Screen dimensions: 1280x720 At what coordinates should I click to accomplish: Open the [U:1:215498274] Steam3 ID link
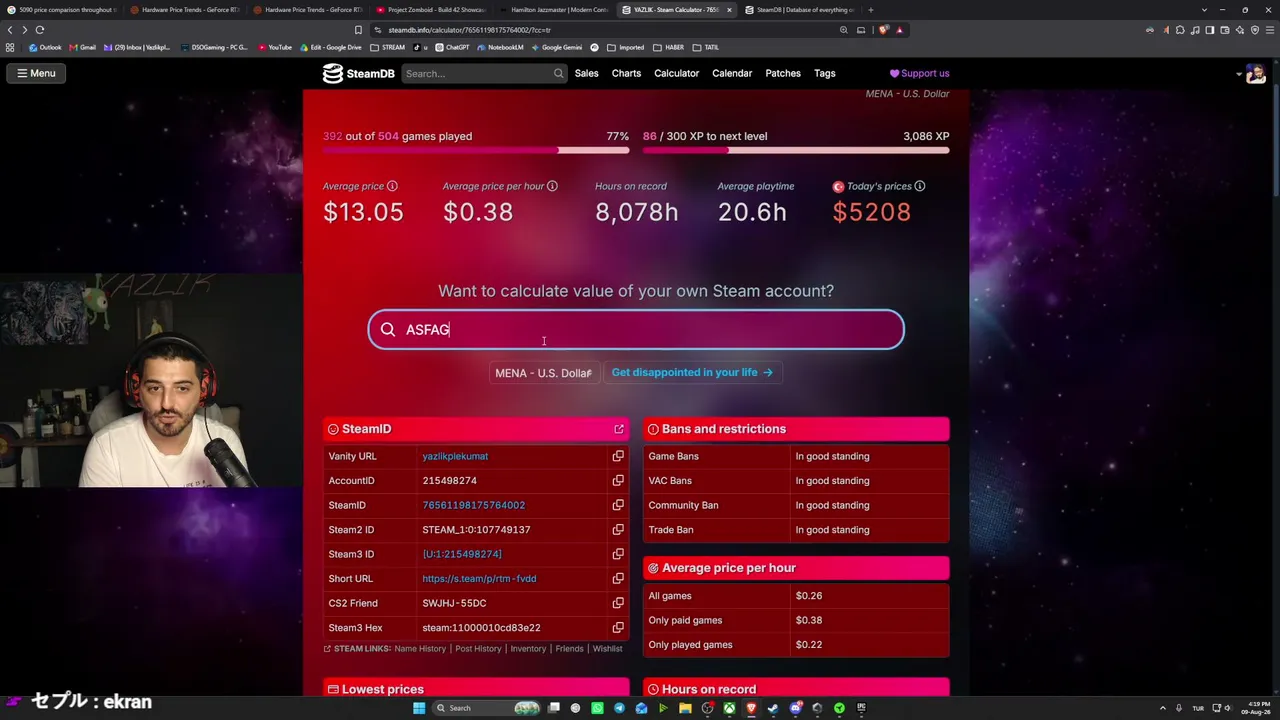click(x=462, y=554)
